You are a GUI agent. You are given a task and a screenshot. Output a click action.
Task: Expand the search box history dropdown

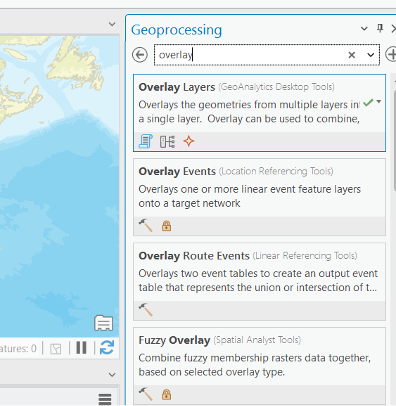point(371,55)
